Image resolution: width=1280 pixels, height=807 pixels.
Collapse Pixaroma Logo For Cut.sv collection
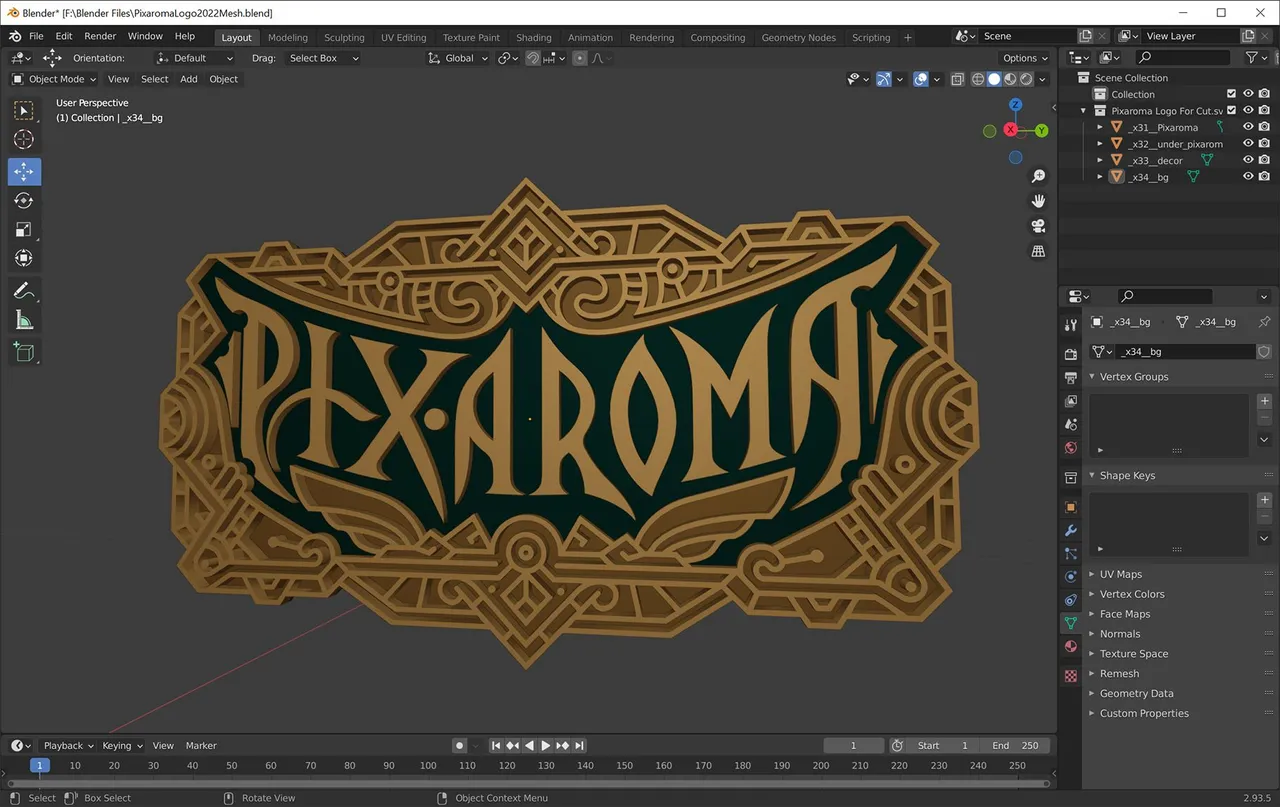click(x=1084, y=111)
